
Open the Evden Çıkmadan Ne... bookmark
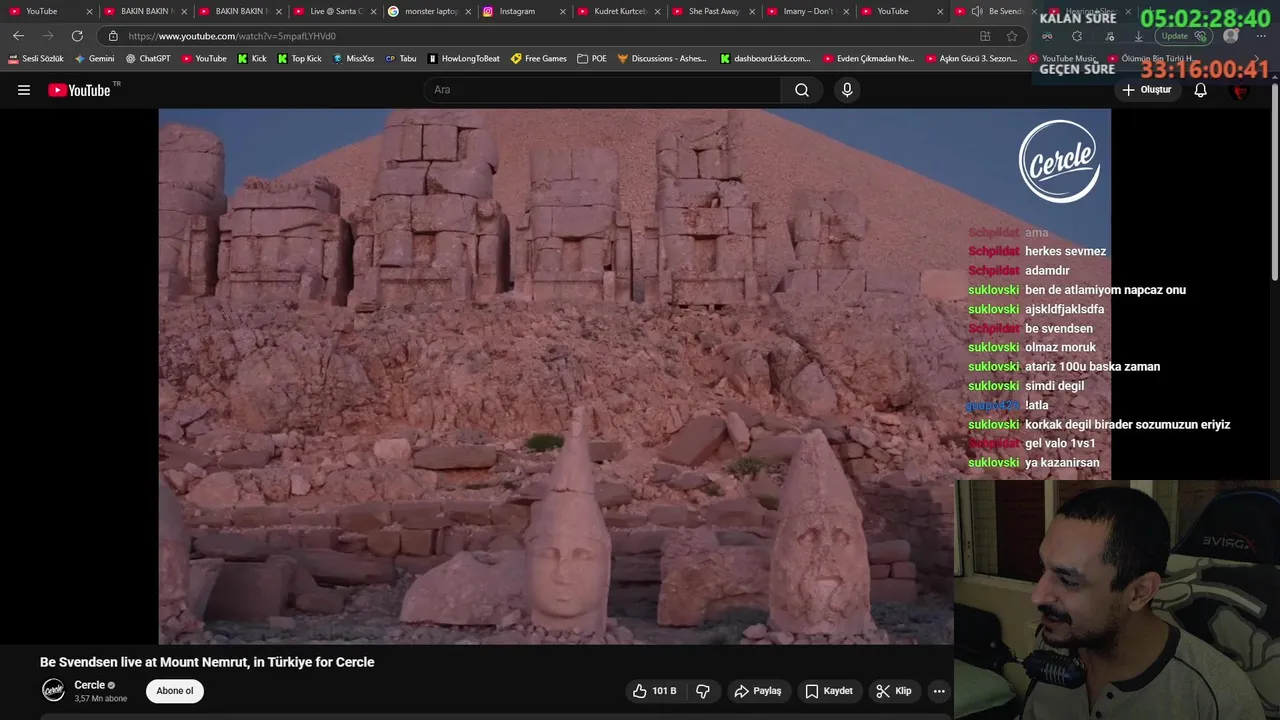pyautogui.click(x=868, y=59)
